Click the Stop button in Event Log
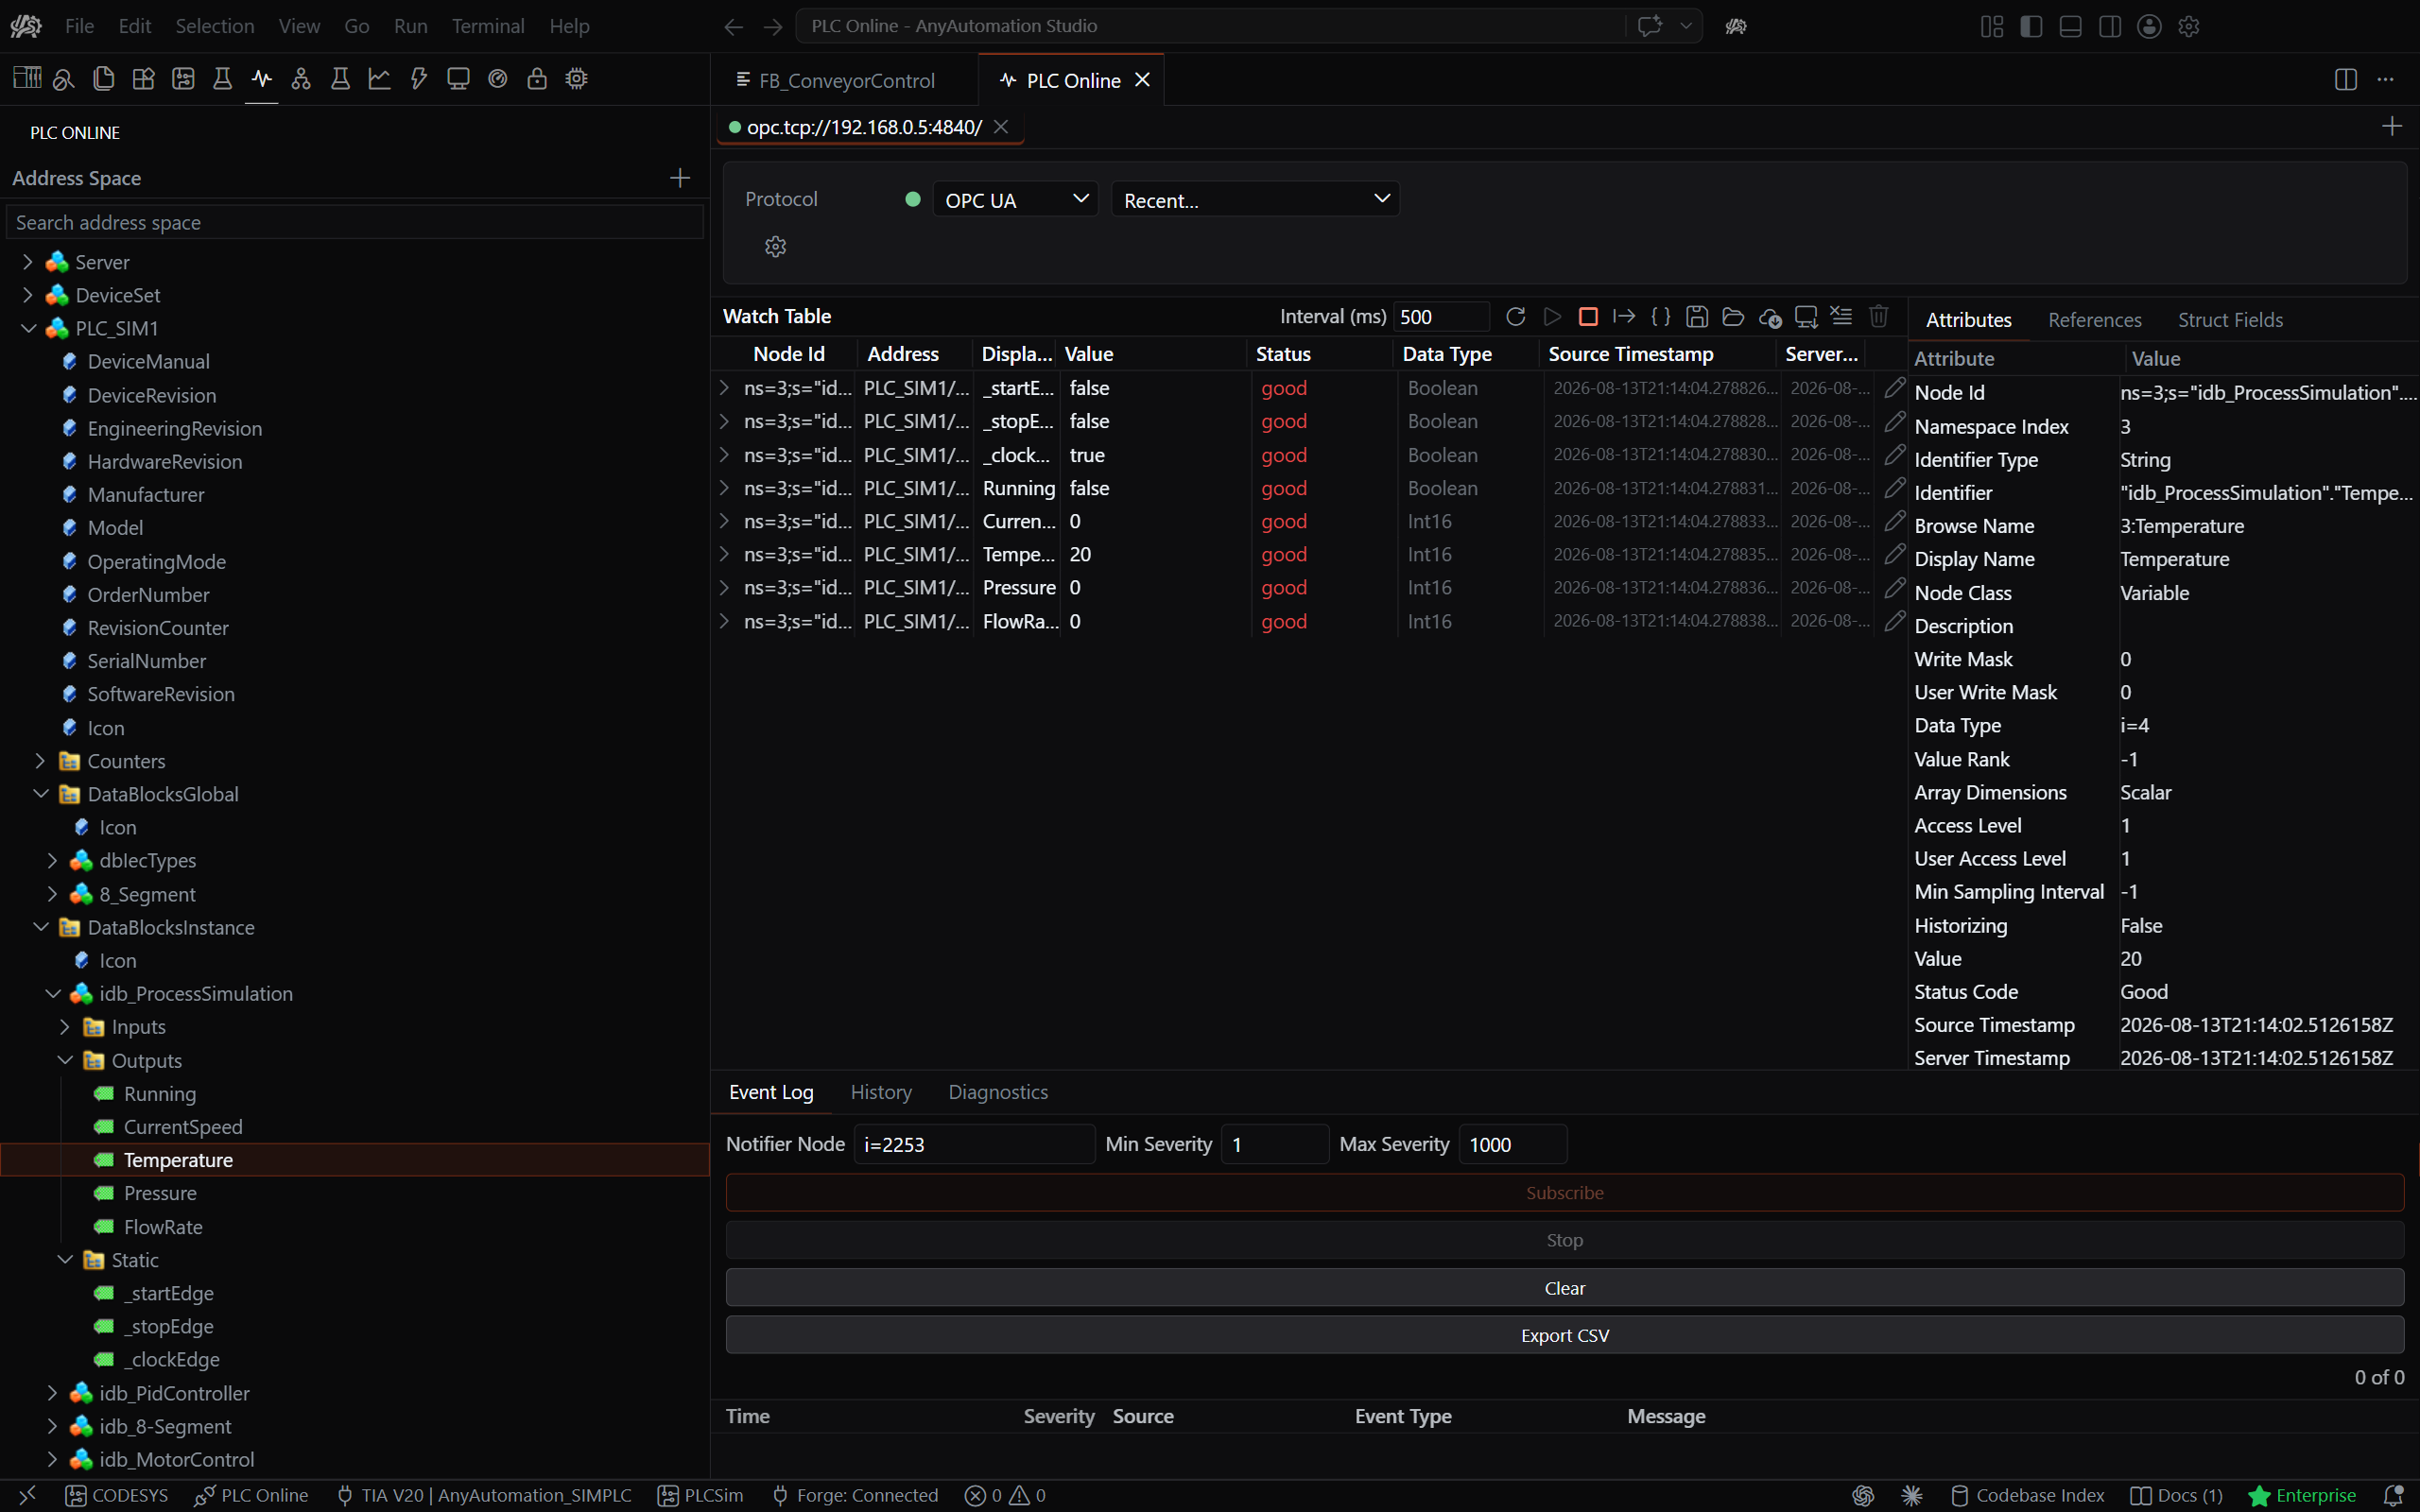The height and width of the screenshot is (1512, 2420). pos(1565,1240)
